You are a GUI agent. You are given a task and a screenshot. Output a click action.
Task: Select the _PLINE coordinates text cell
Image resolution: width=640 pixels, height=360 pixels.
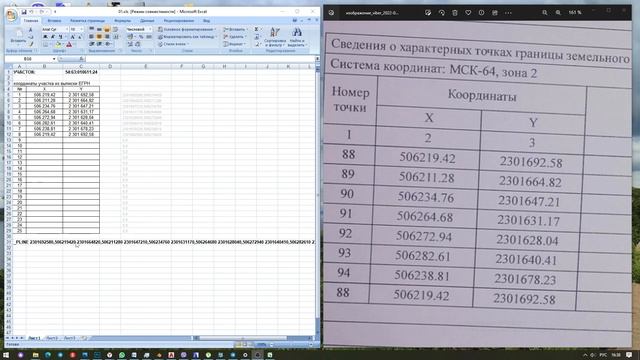[x=163, y=242]
